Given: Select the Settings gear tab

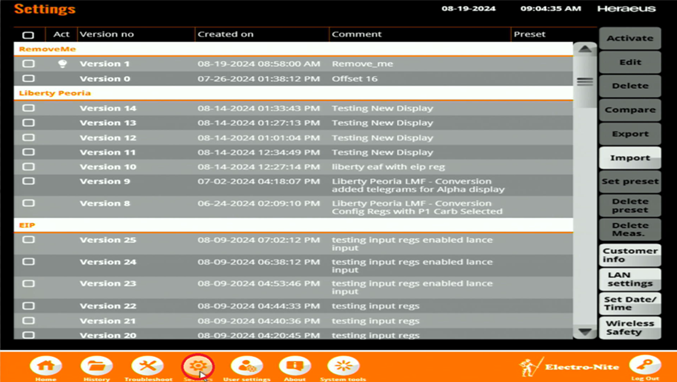Looking at the screenshot, I should [x=198, y=366].
